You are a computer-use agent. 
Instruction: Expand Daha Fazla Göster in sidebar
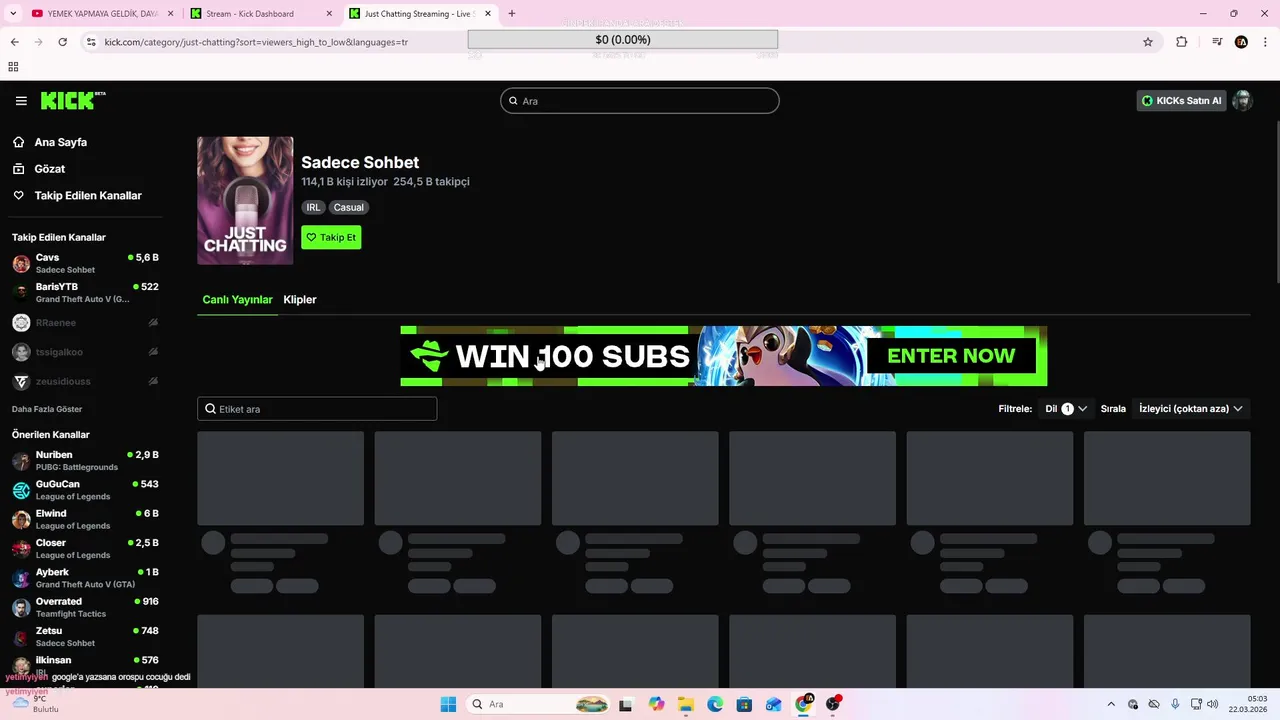tap(47, 409)
